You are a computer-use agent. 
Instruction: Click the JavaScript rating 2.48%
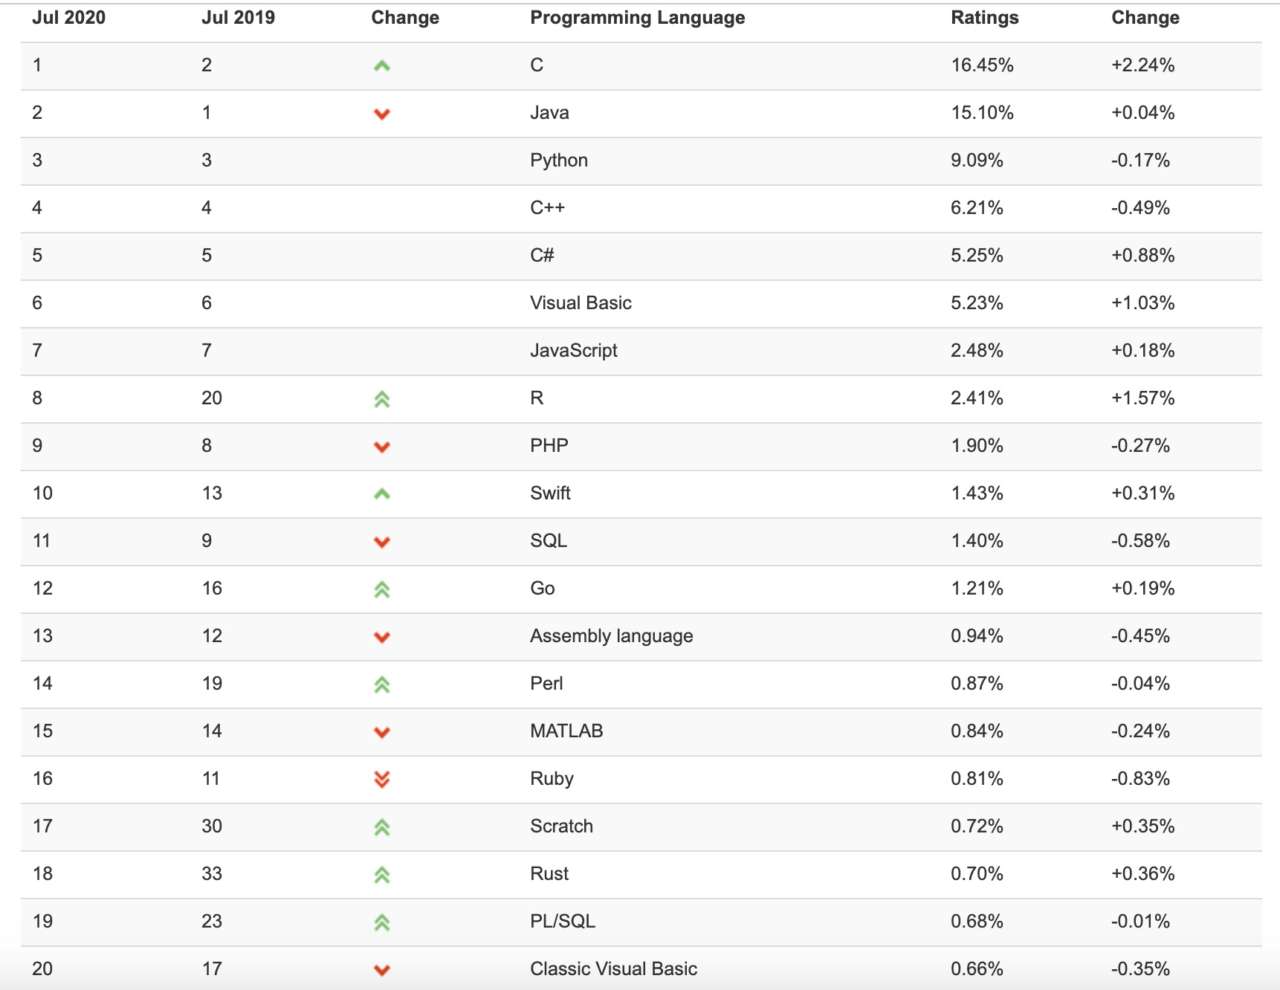(x=976, y=351)
